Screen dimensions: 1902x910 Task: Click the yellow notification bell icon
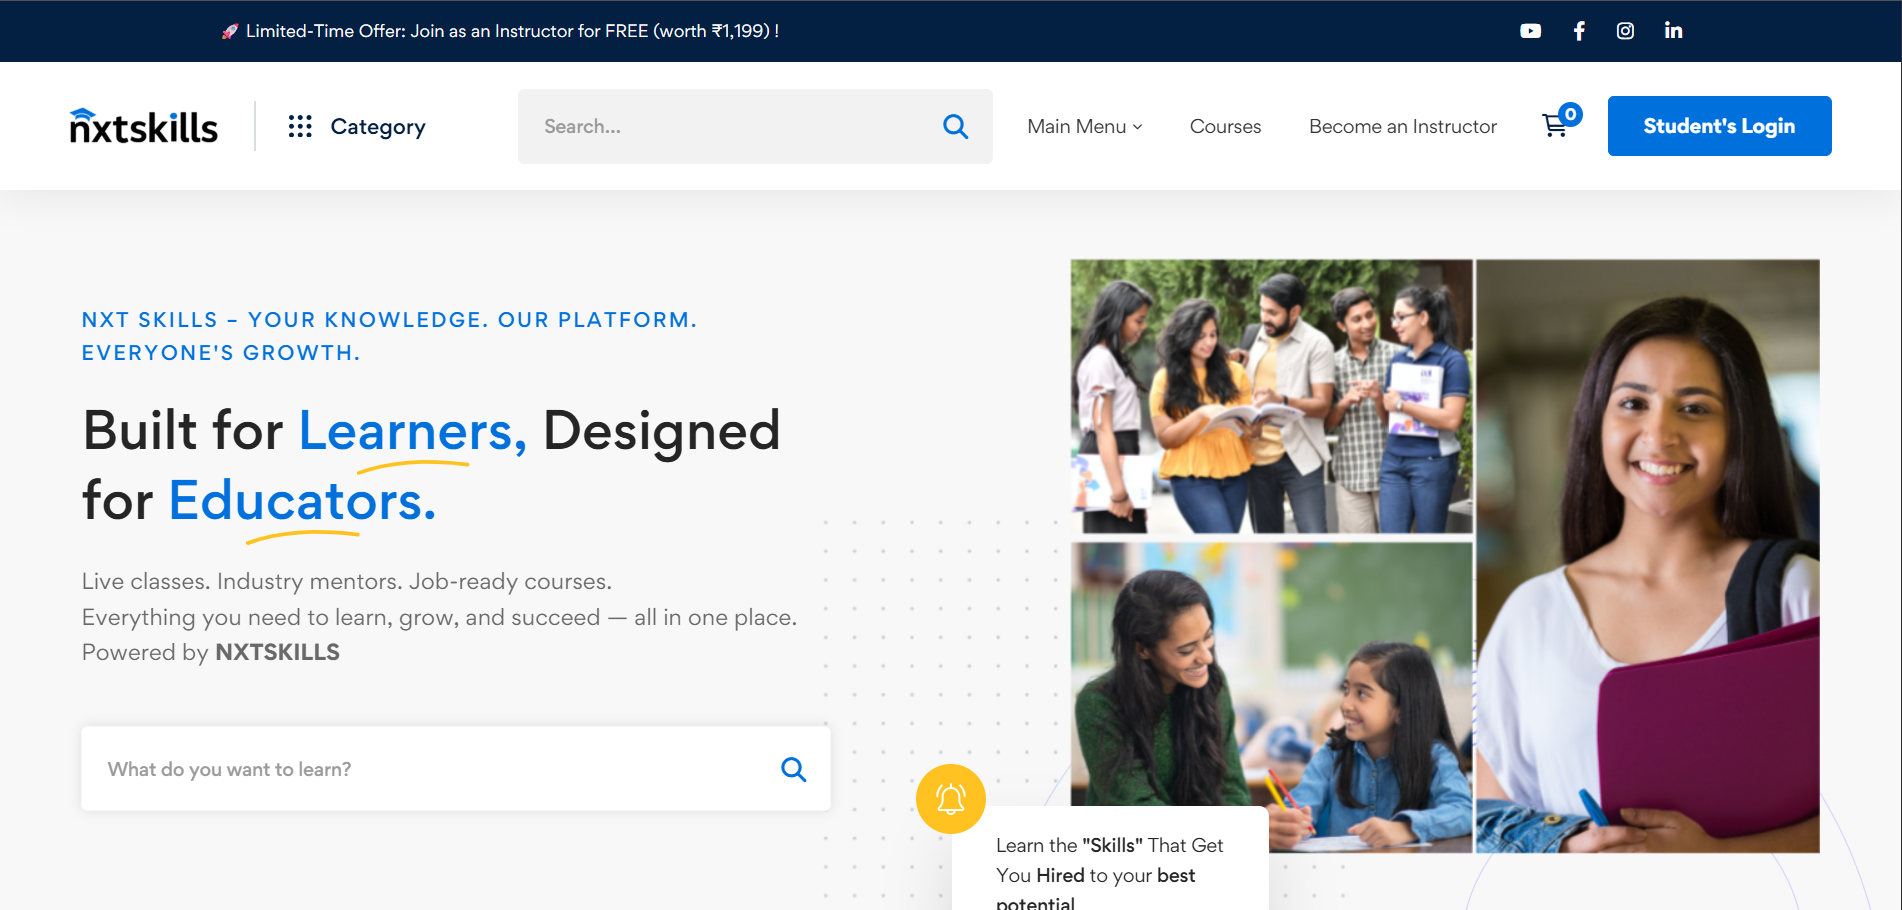[950, 799]
